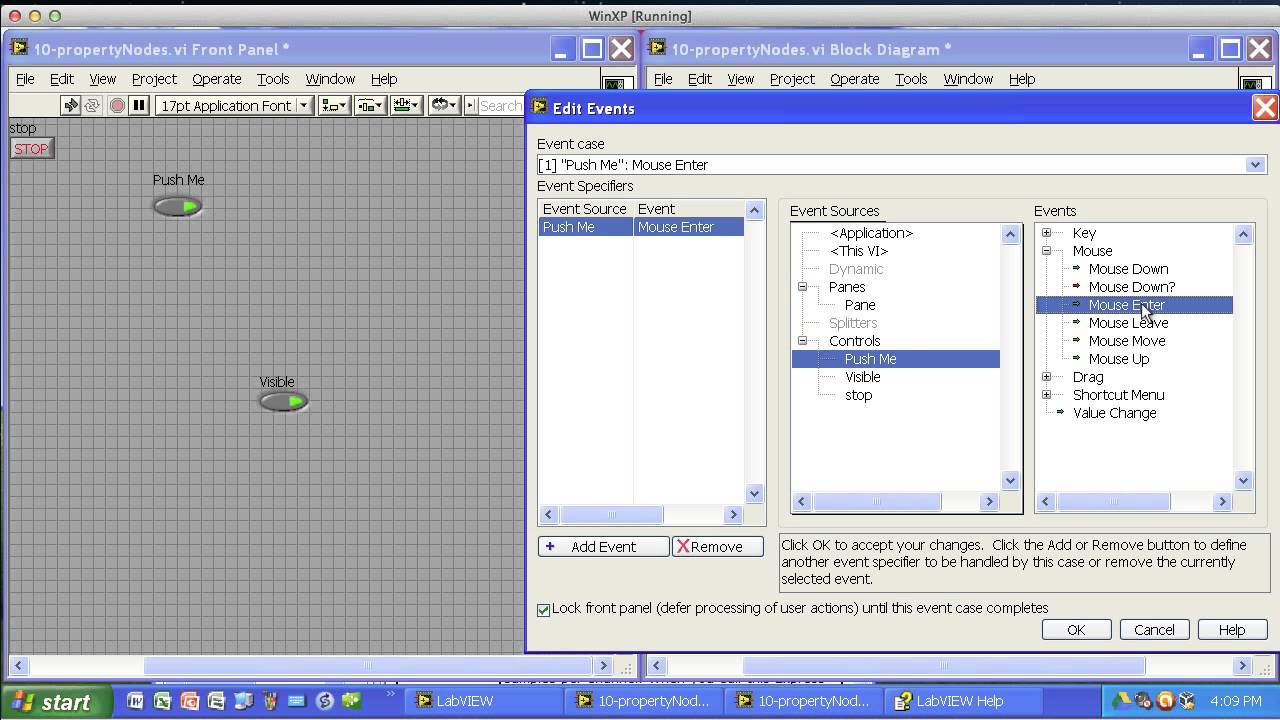Select the Mouse Move event
The width and height of the screenshot is (1280, 720).
coord(1126,341)
